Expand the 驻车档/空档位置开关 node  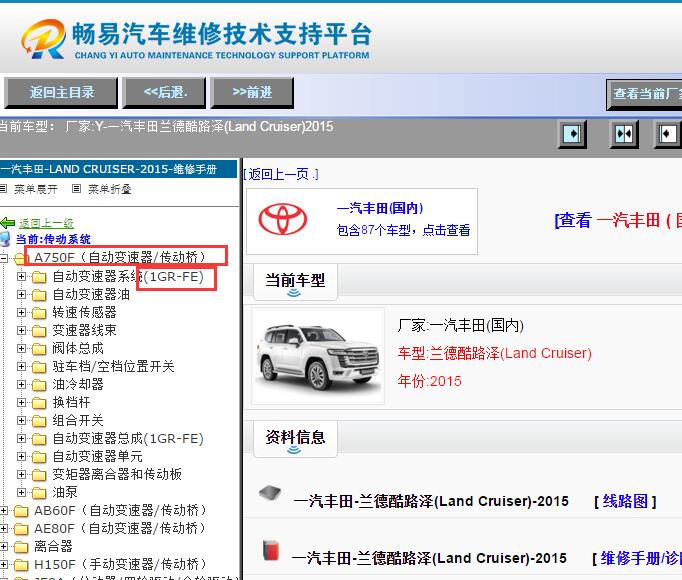(21, 366)
